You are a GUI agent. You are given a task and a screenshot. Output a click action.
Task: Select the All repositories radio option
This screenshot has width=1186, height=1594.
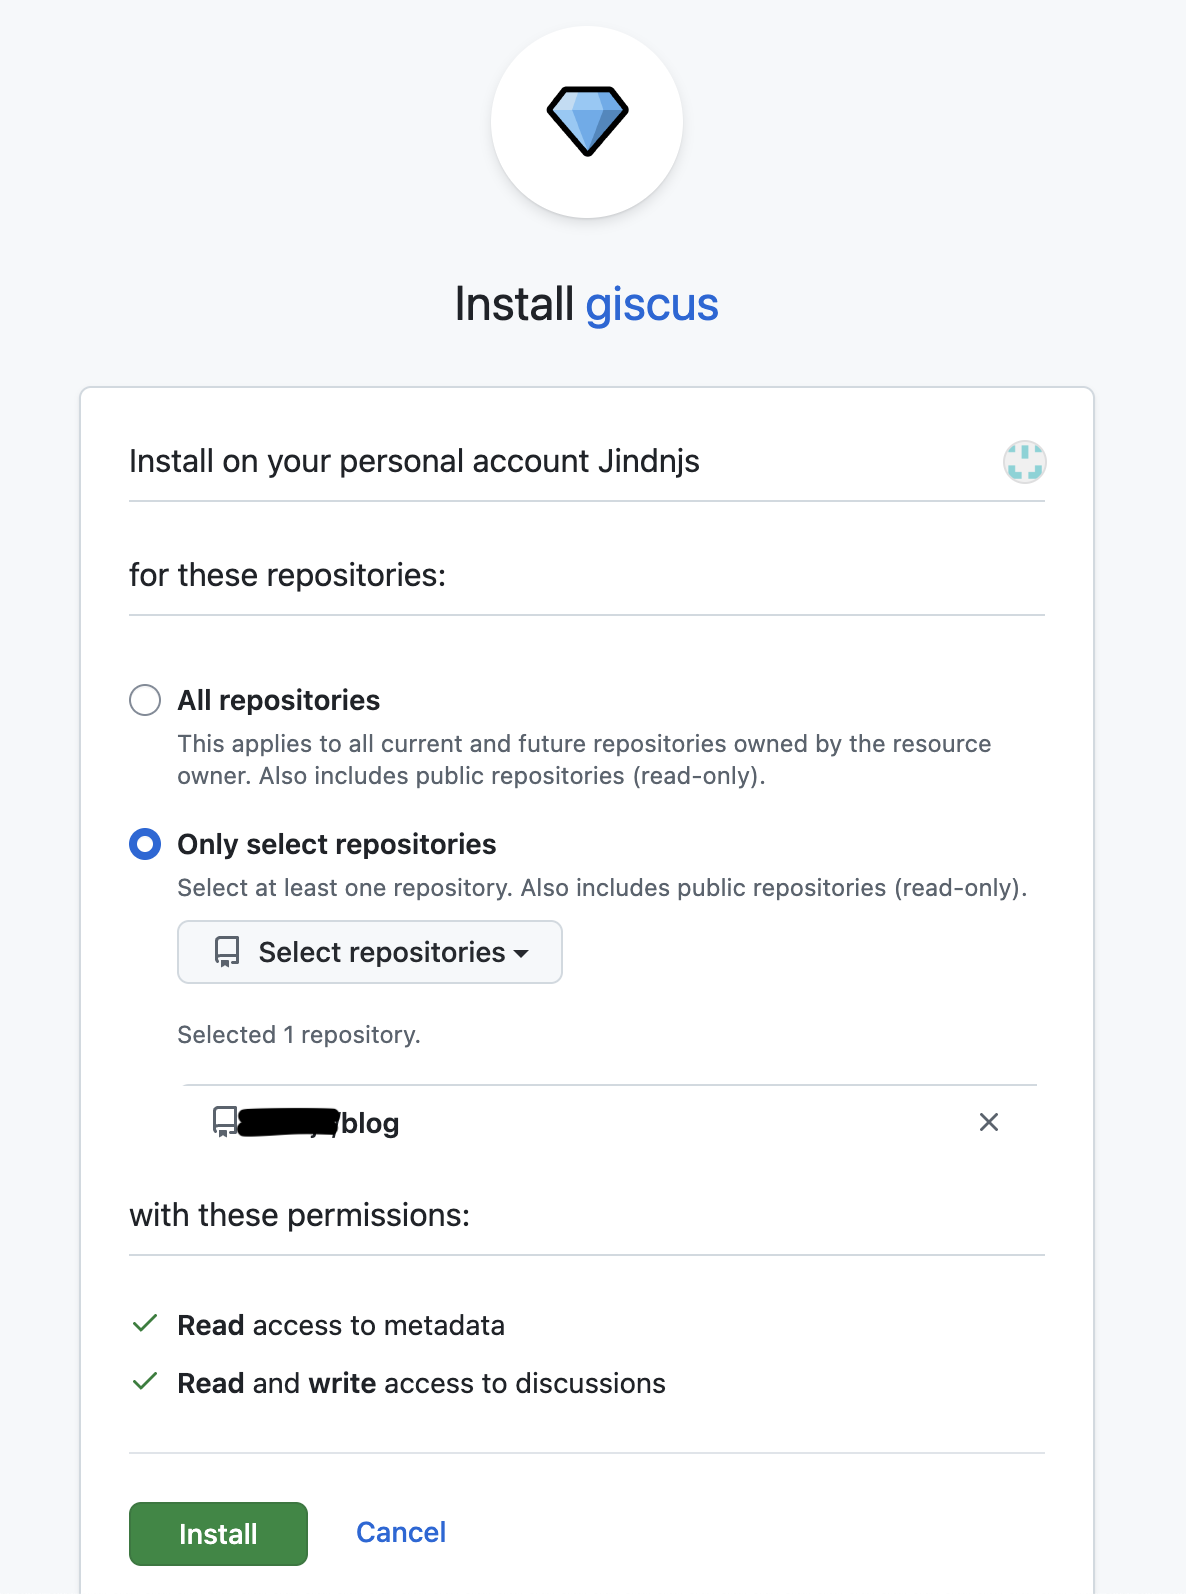coord(145,700)
